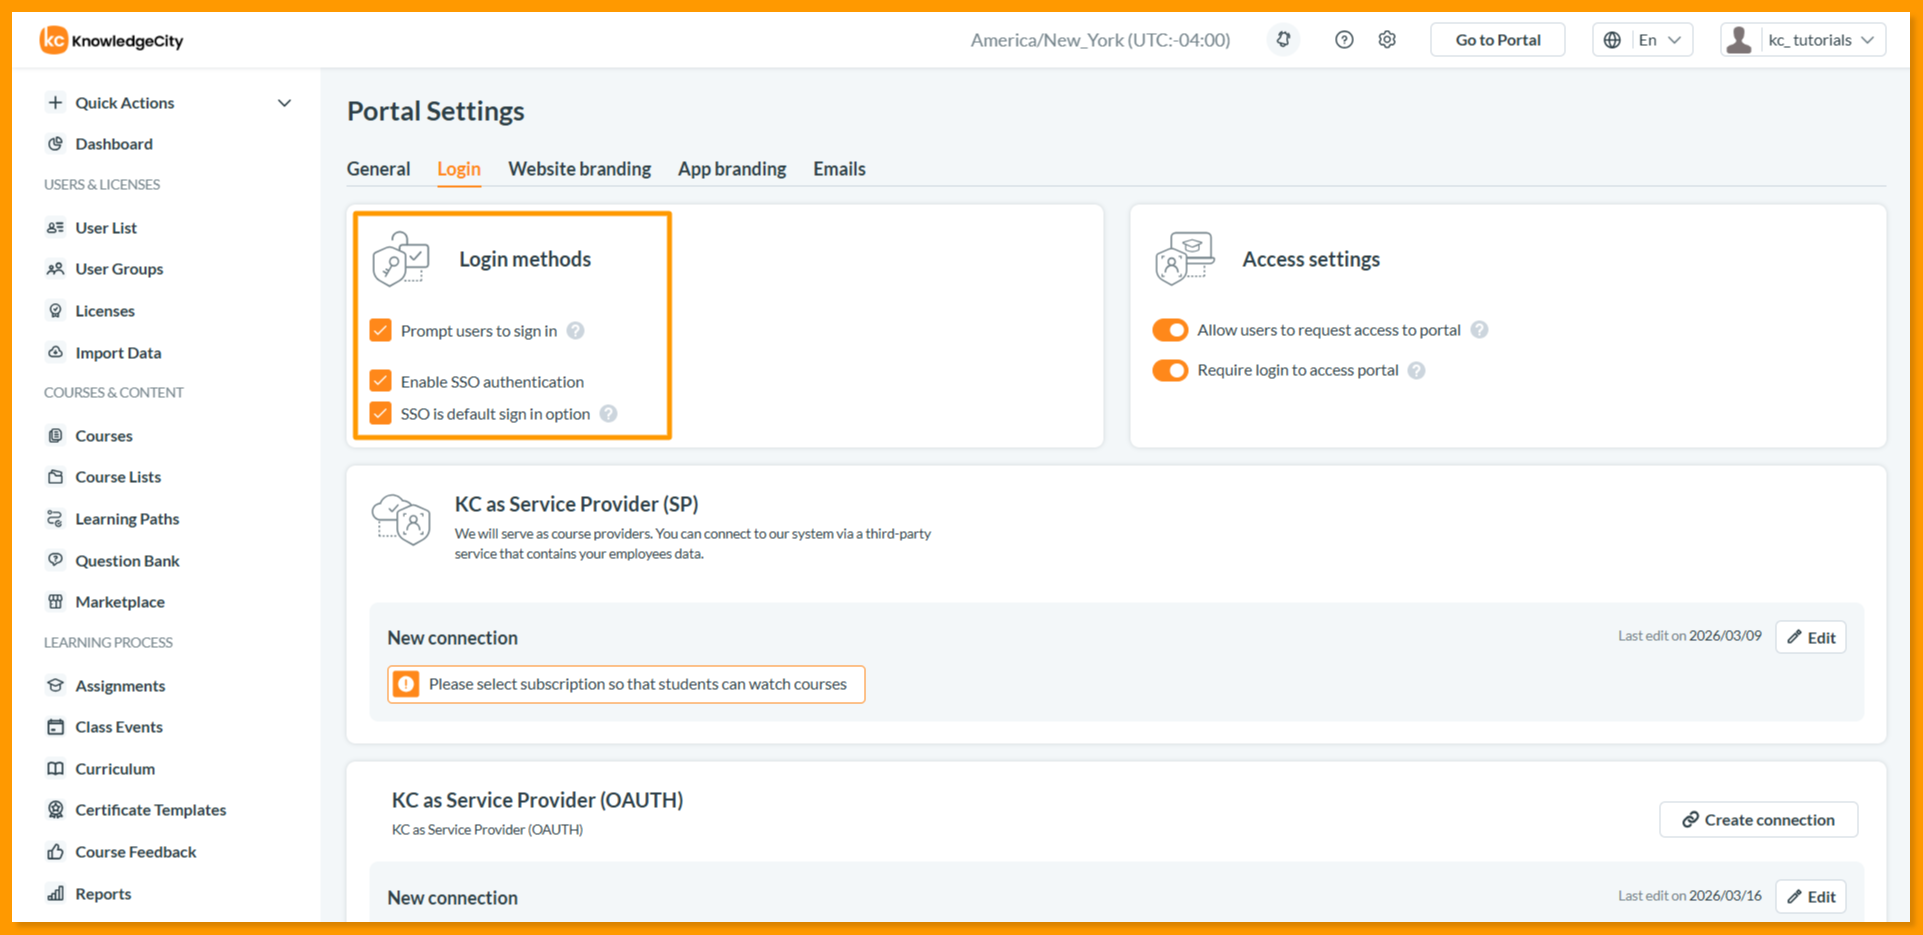Click the User Groups sidebar icon

(56, 269)
